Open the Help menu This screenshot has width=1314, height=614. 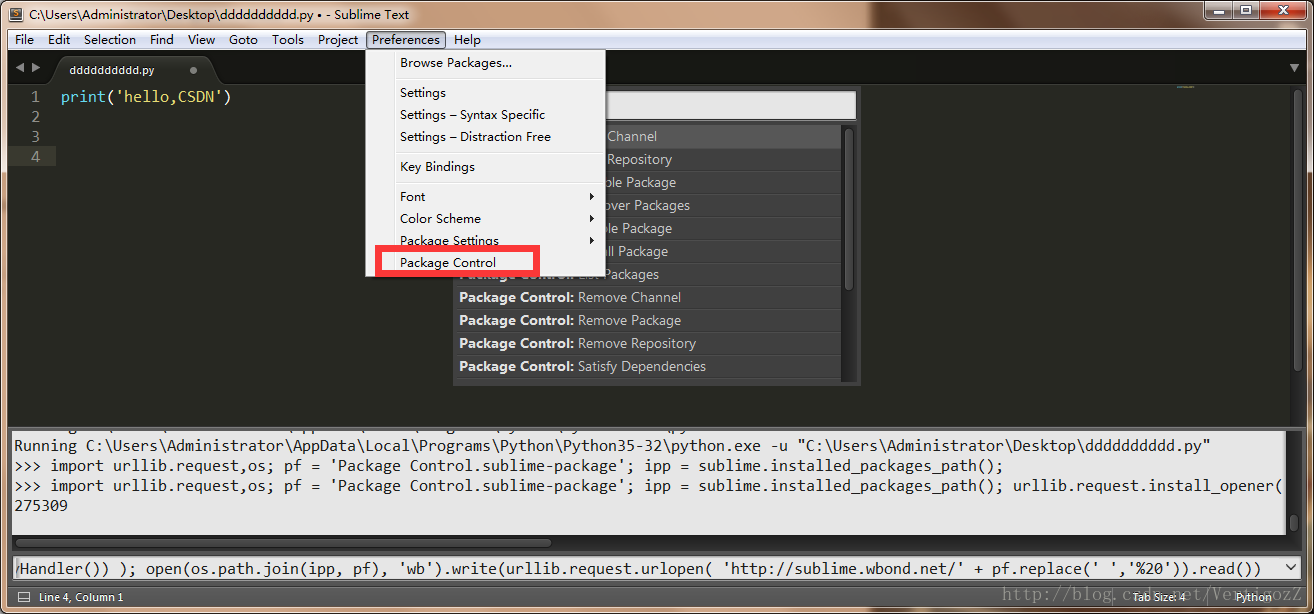467,40
